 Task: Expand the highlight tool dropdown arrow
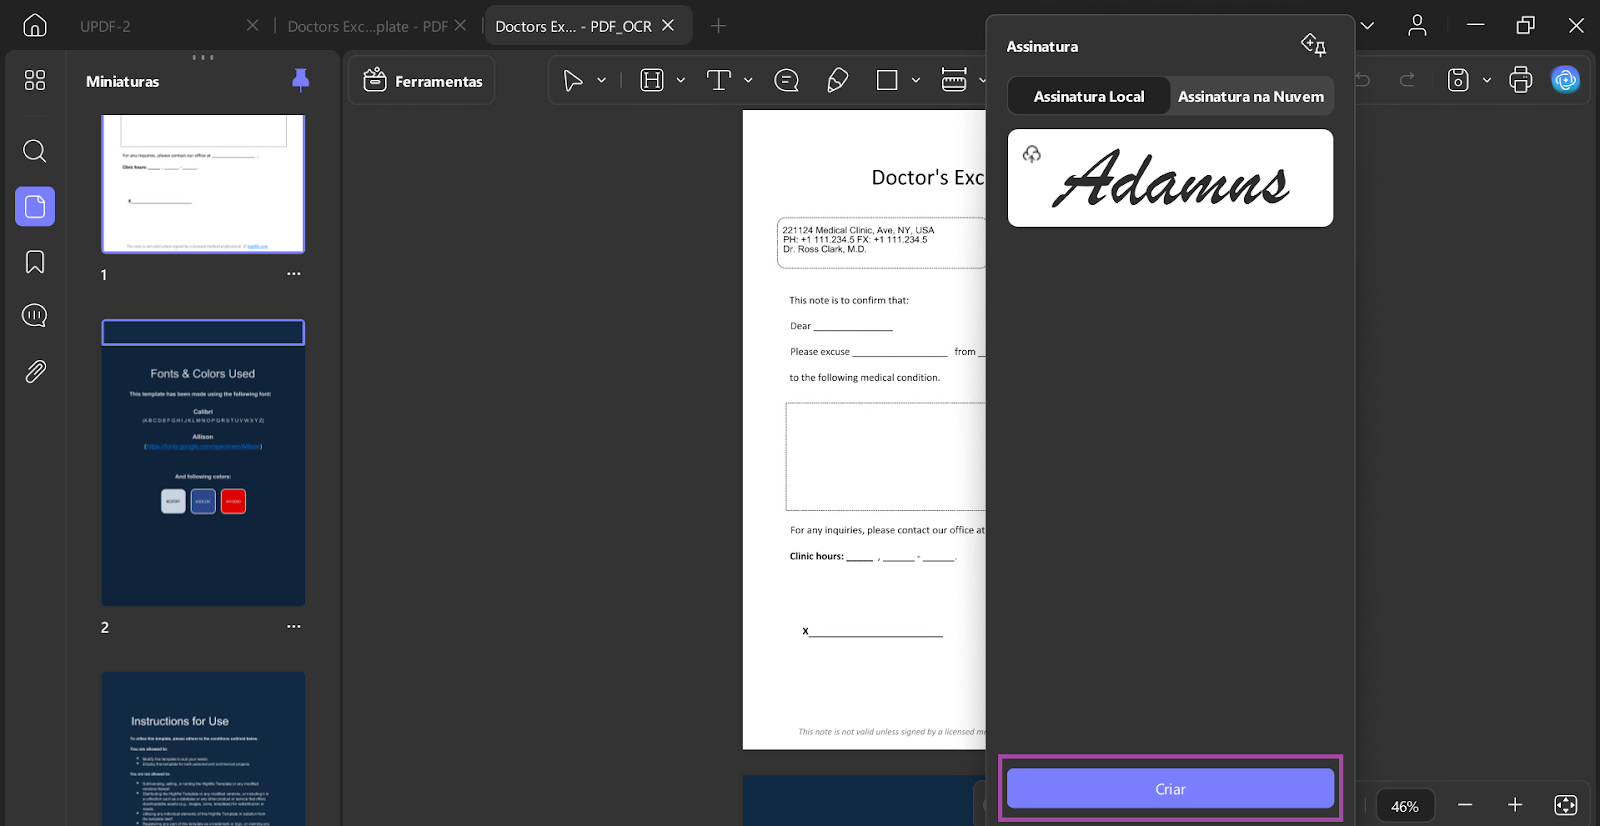pyautogui.click(x=681, y=81)
